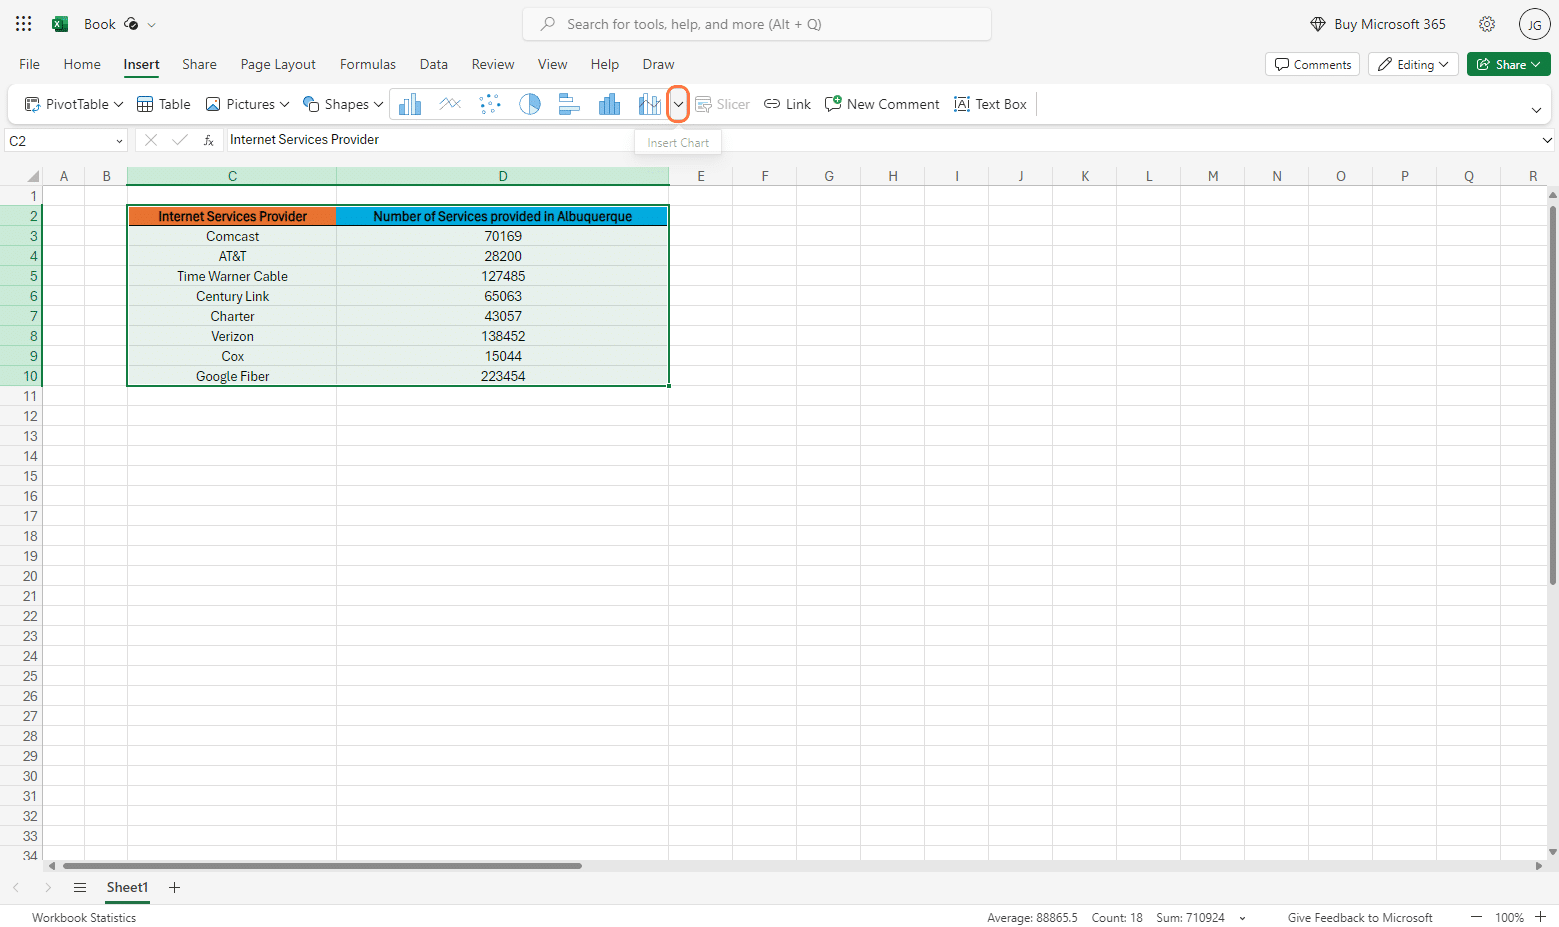This screenshot has height=927, width=1559.
Task: Switch to the View tab
Action: tap(553, 64)
